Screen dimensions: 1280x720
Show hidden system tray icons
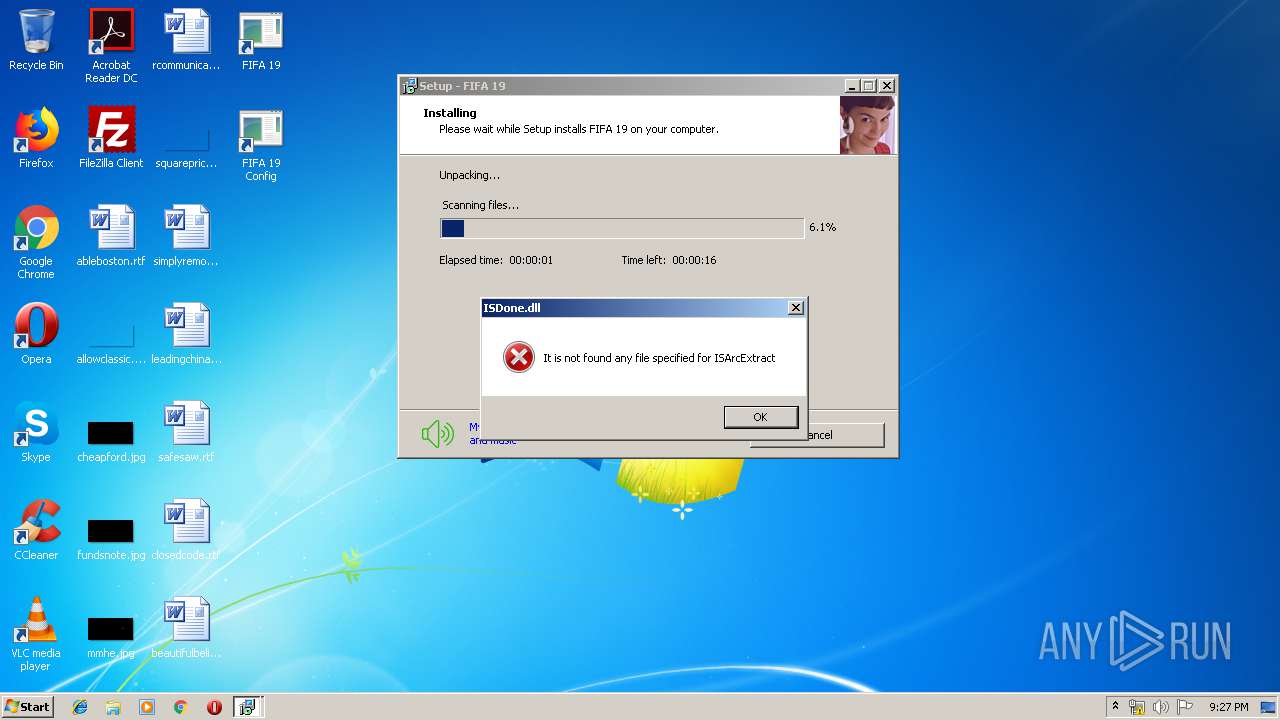click(x=1116, y=707)
